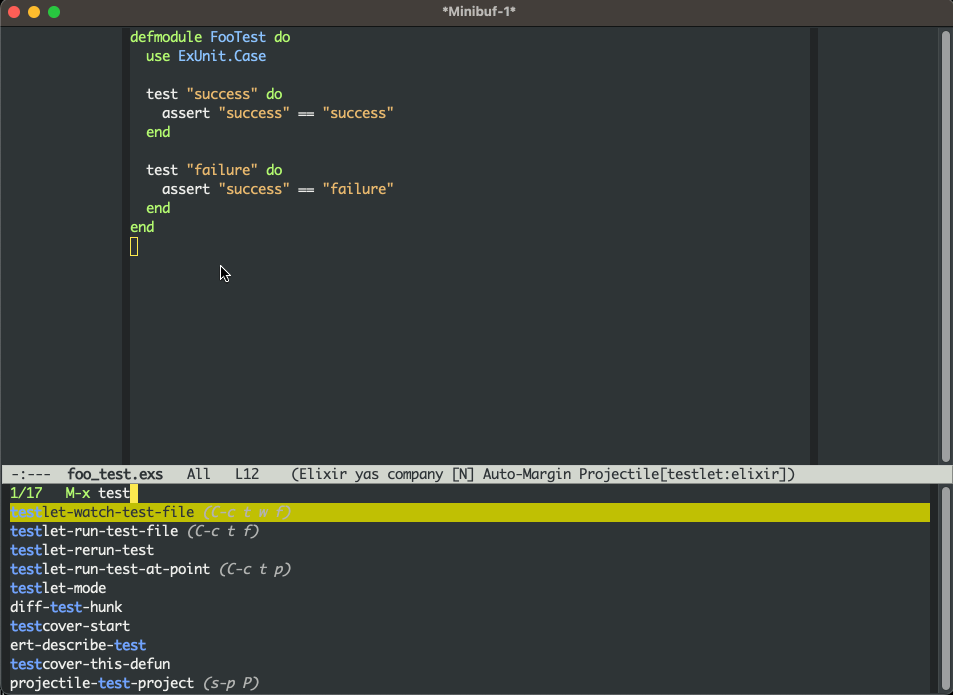Click the 1/17 candidate counter
This screenshot has height=695, width=953.
[x=26, y=493]
